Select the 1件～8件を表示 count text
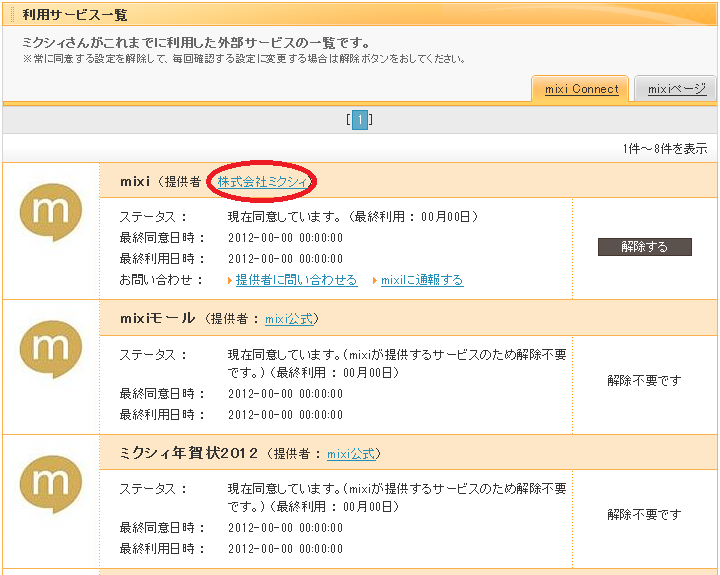Viewport: 720px width, 575px height. [x=664, y=148]
